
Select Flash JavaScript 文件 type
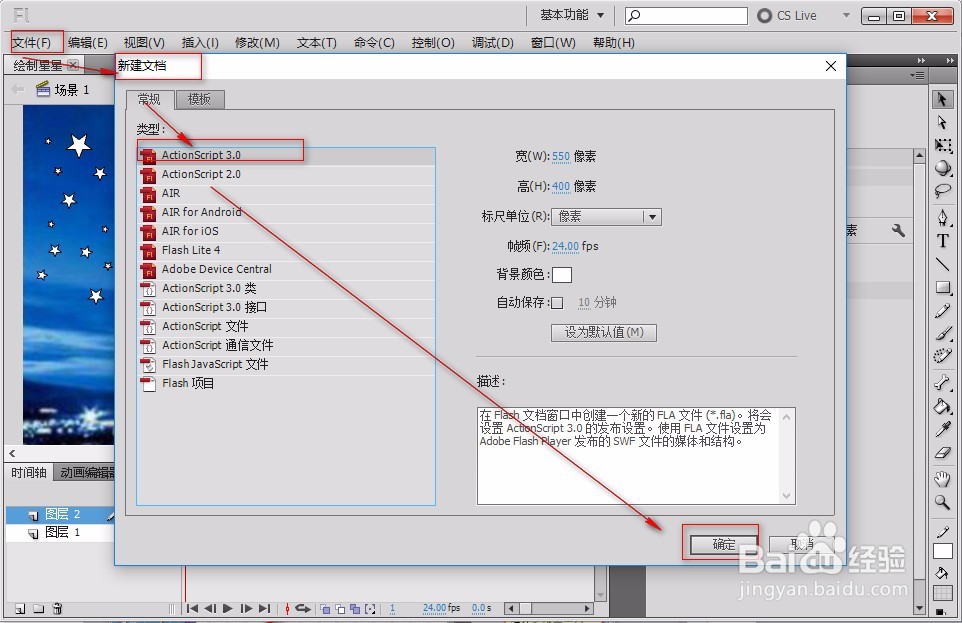[x=286, y=365]
